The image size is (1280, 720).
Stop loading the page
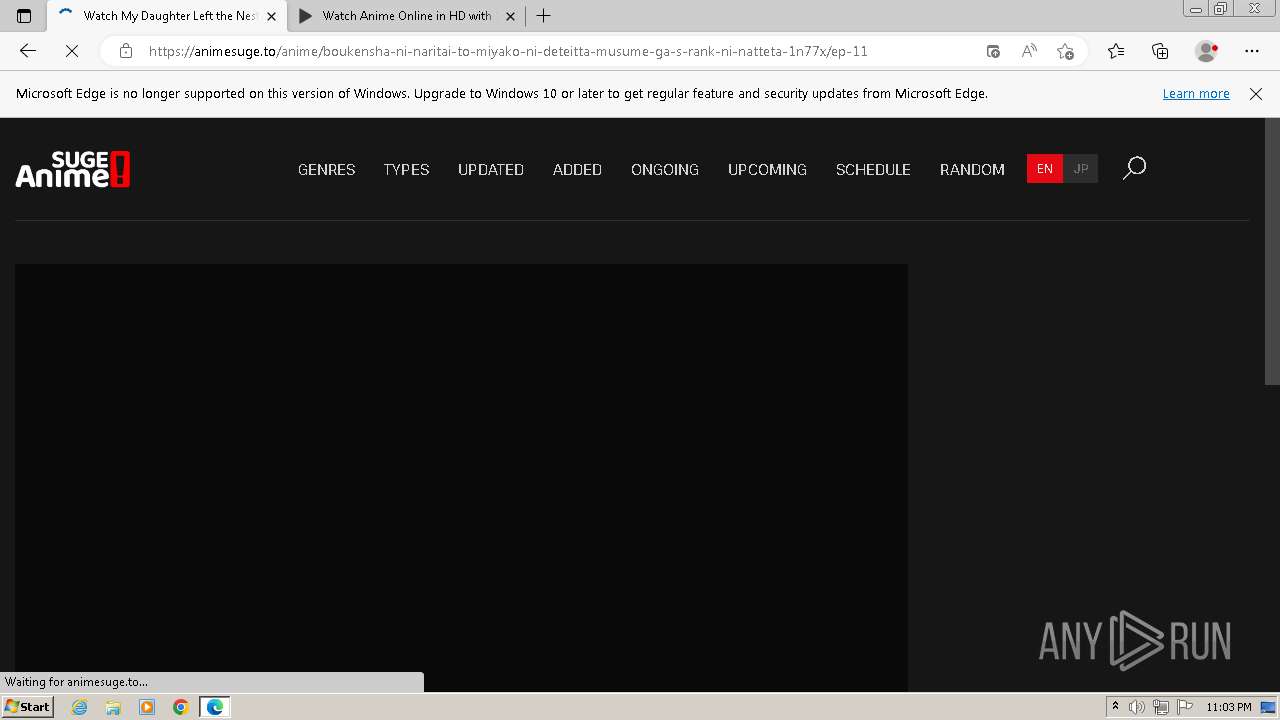pyautogui.click(x=72, y=51)
